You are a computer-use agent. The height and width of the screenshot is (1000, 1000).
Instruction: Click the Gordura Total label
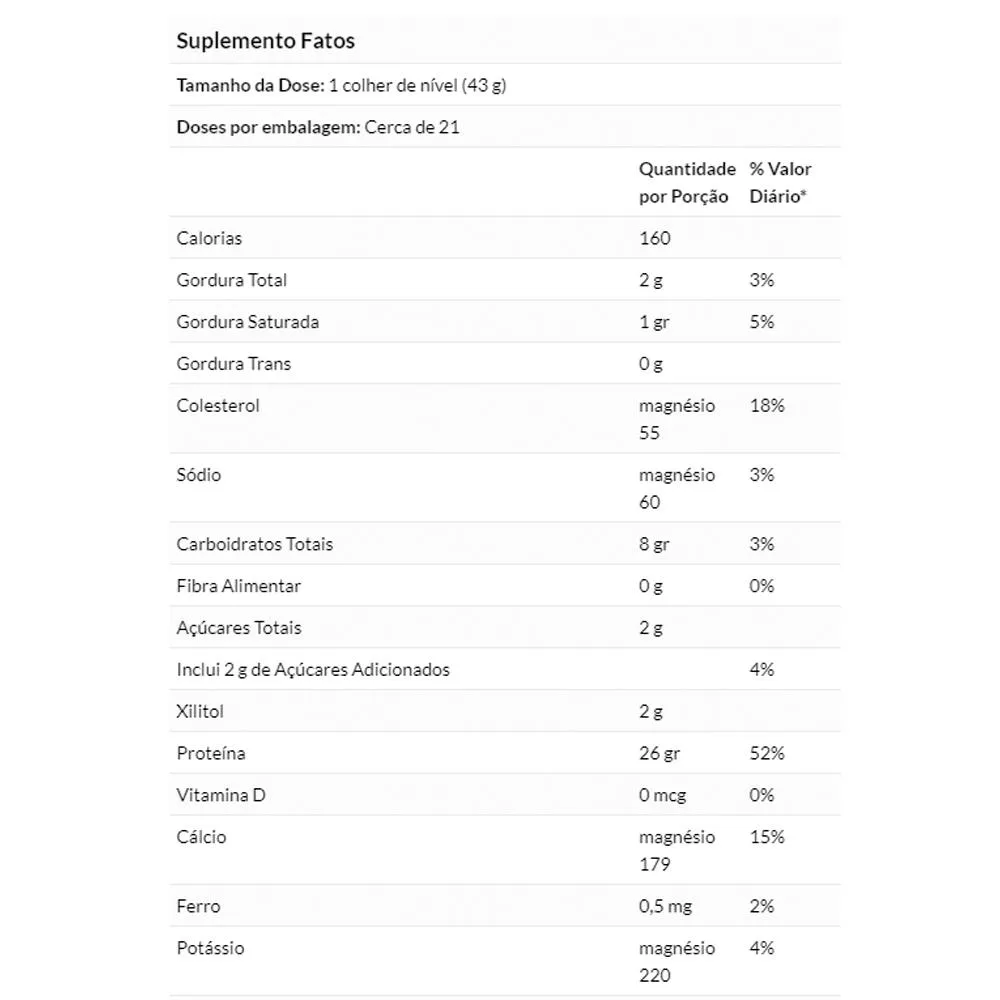point(232,280)
